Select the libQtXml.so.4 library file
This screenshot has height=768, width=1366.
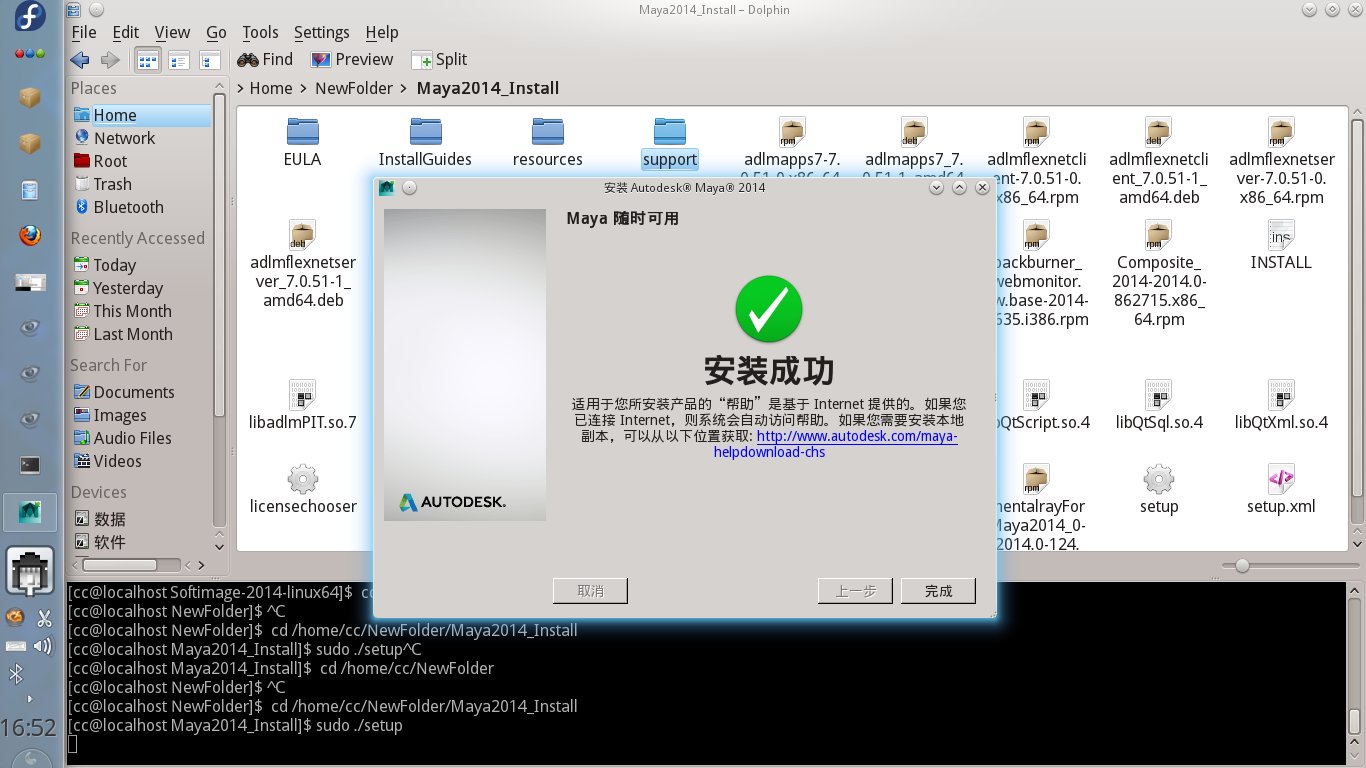(x=1281, y=404)
